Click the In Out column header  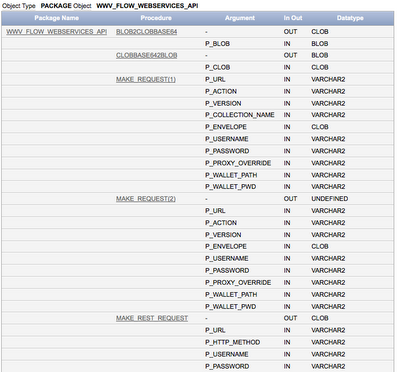[293, 18]
